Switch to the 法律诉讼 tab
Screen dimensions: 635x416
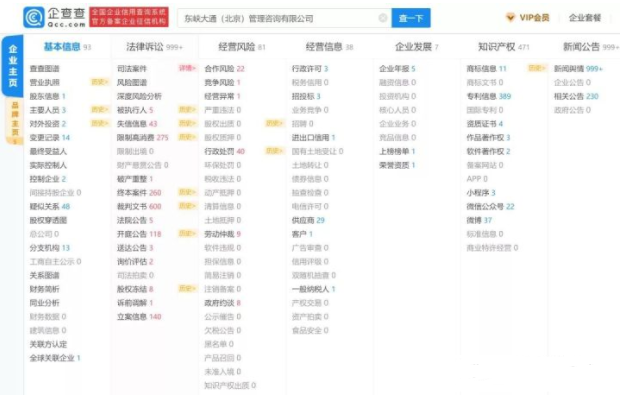pos(147,47)
